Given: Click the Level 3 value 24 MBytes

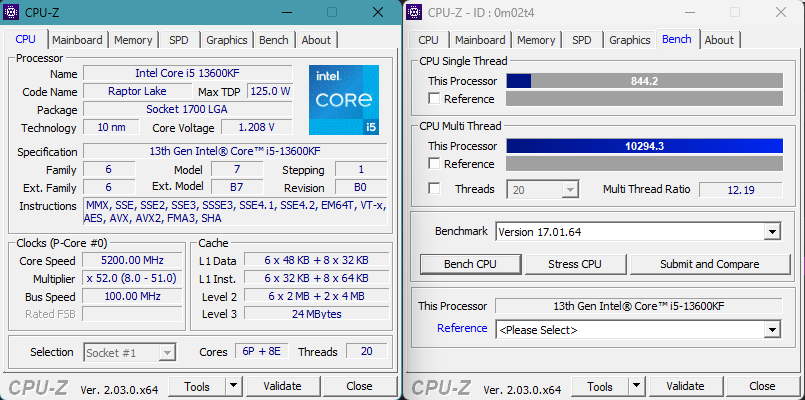Looking at the screenshot, I should pyautogui.click(x=316, y=314).
